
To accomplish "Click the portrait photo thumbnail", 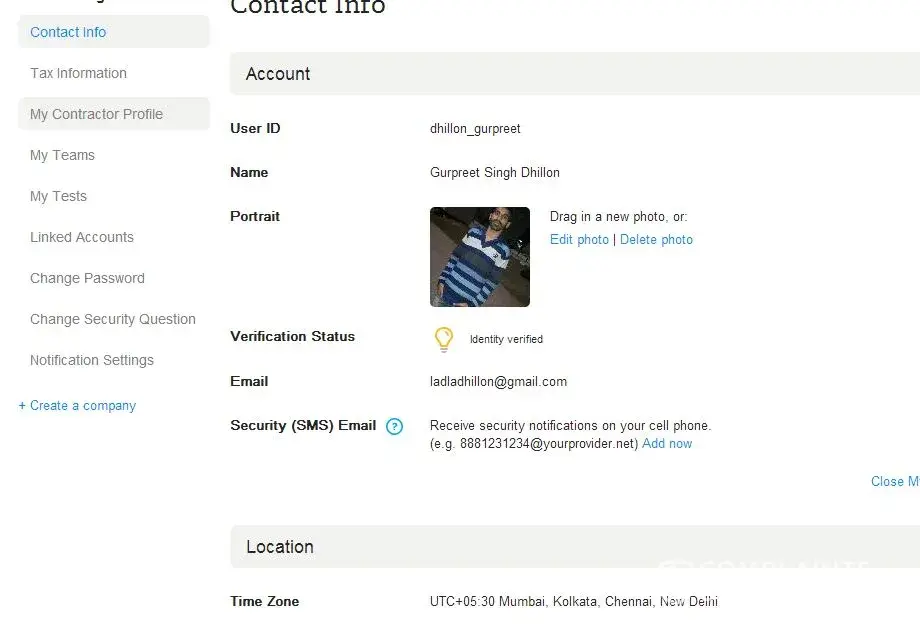I will 480,257.
